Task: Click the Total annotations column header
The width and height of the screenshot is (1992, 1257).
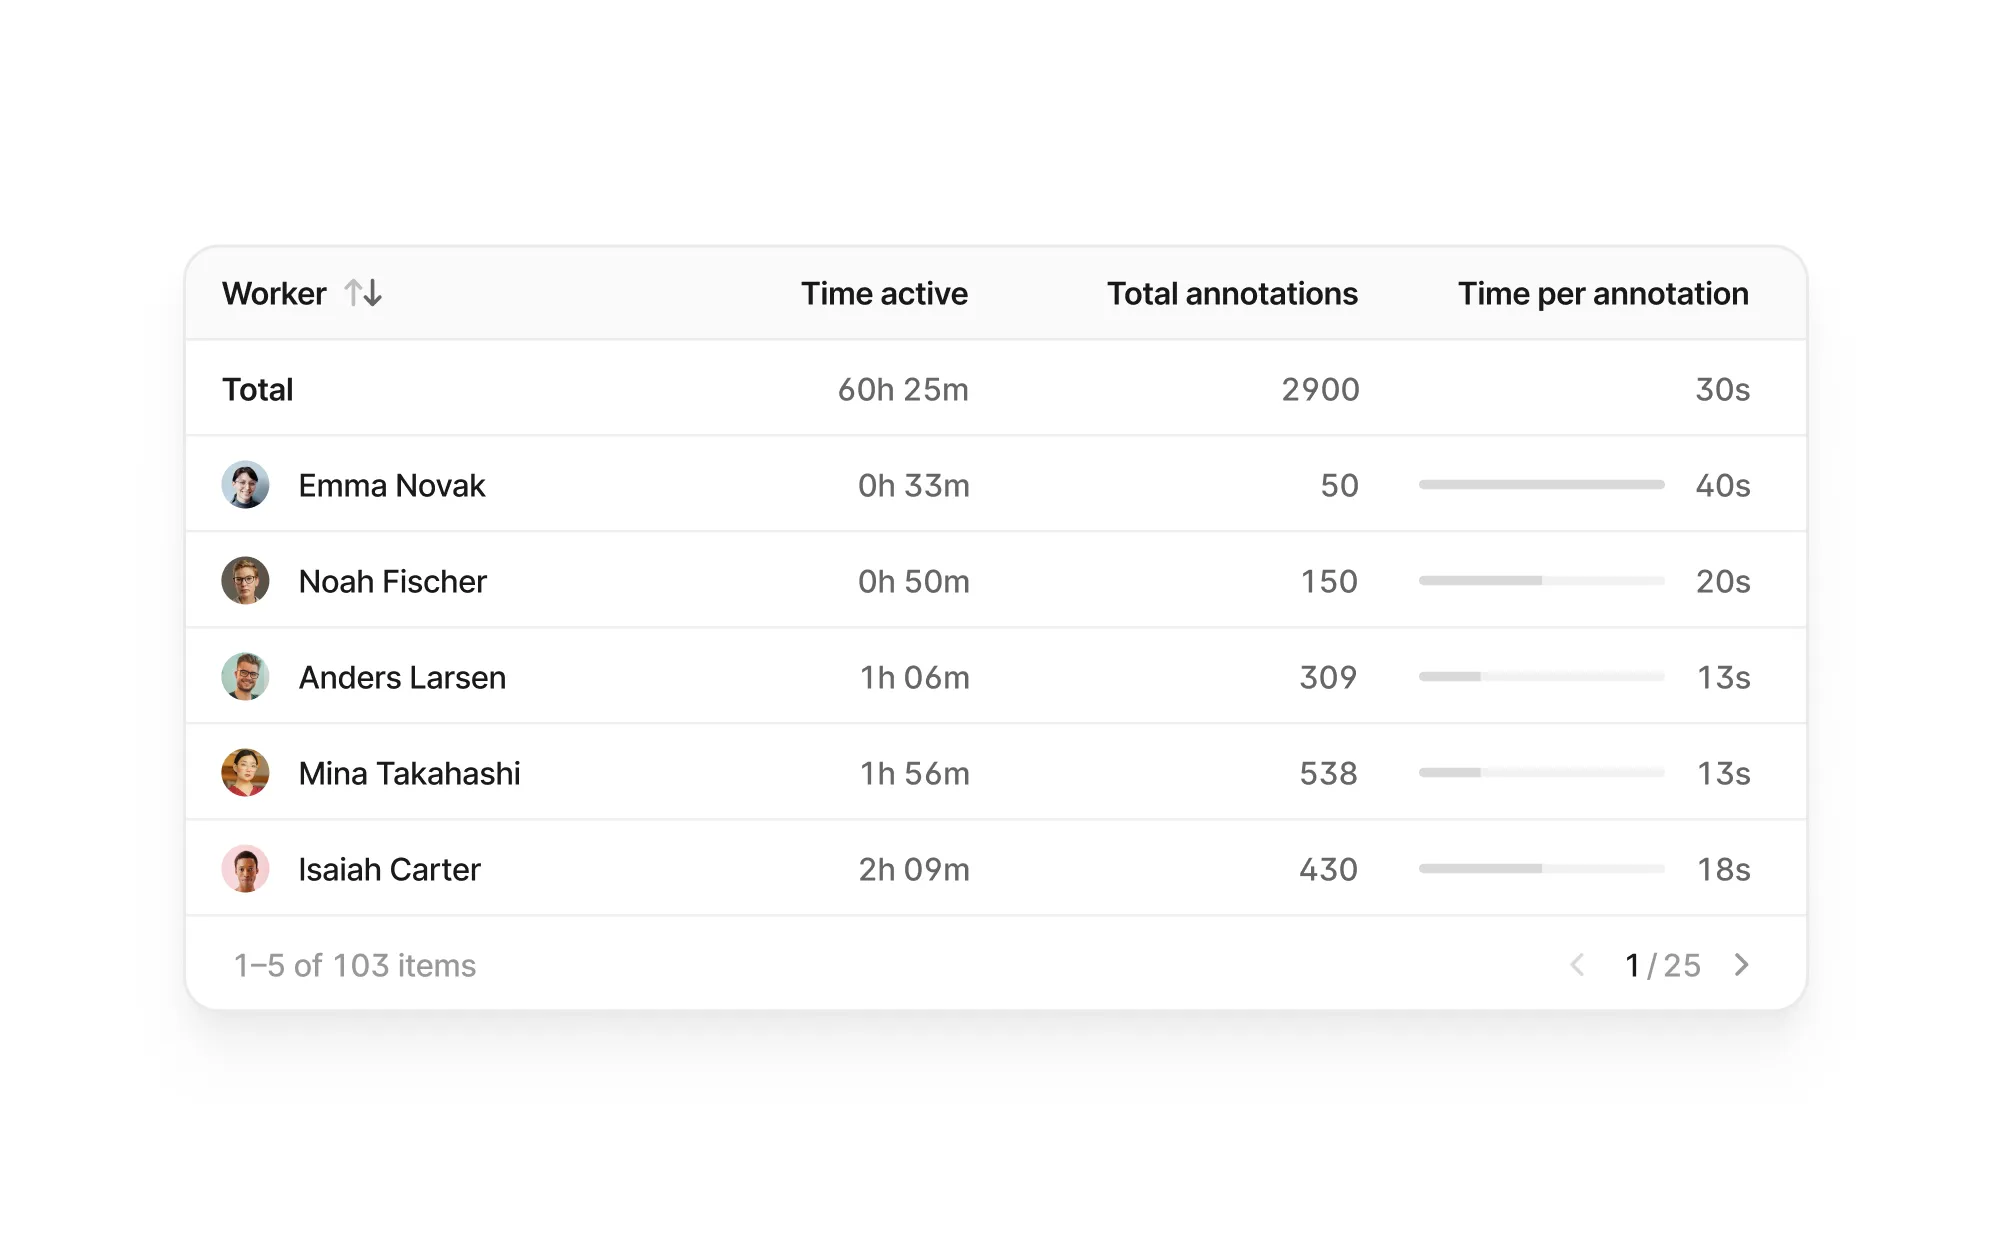Action: pos(1231,293)
